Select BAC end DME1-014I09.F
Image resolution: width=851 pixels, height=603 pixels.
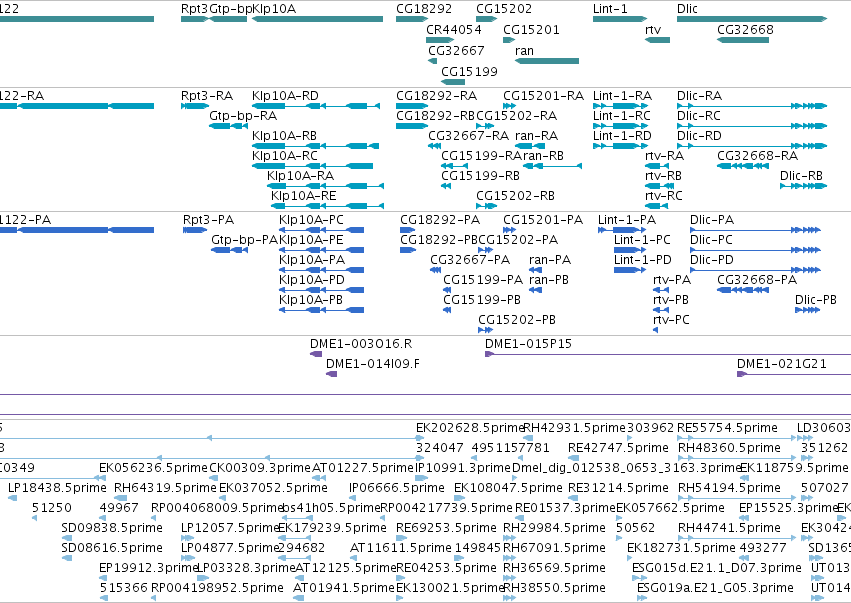(332, 374)
